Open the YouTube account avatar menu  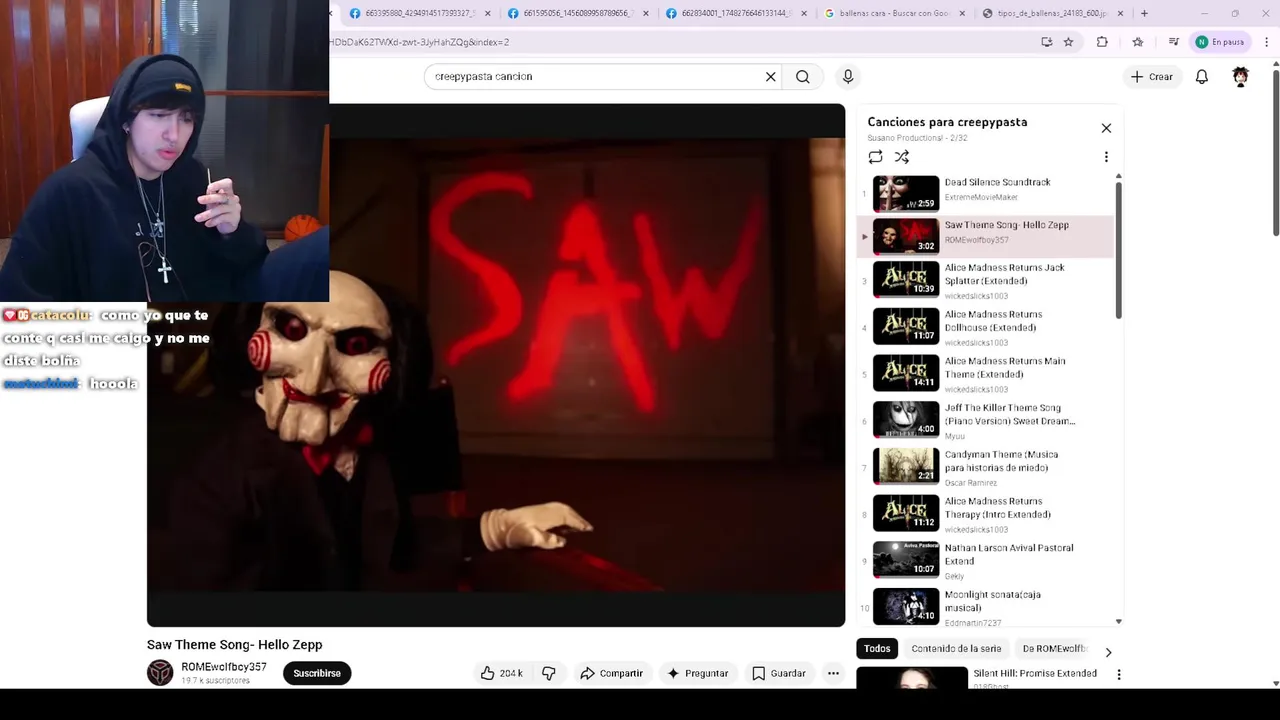(x=1241, y=77)
